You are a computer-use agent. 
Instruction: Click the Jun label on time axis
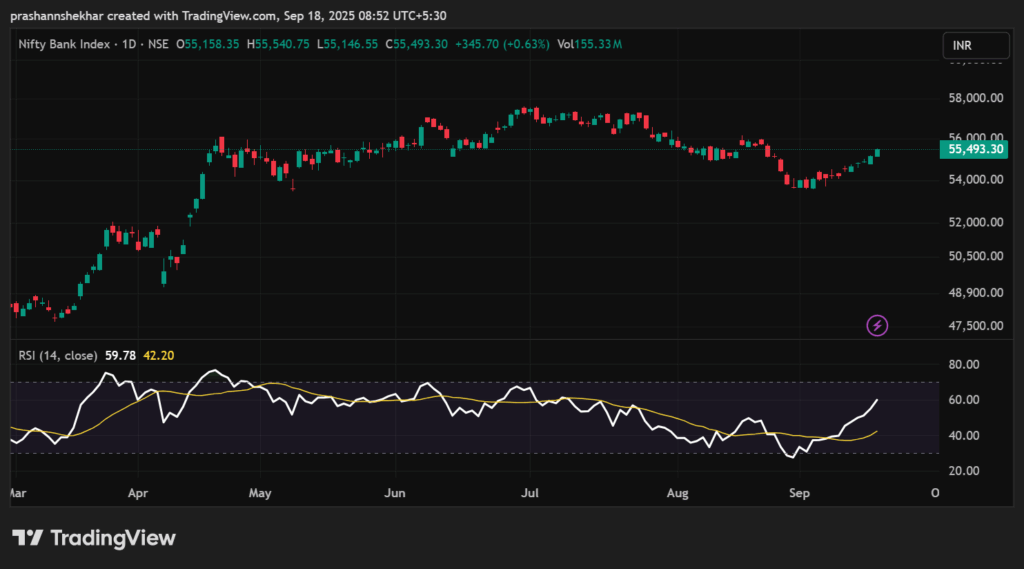pyautogui.click(x=394, y=493)
